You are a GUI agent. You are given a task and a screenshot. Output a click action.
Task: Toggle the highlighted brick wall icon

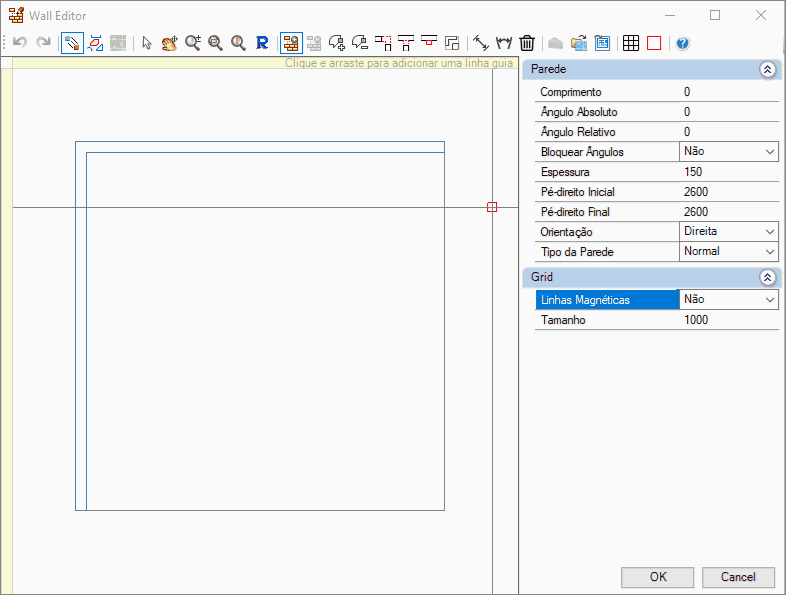[291, 43]
